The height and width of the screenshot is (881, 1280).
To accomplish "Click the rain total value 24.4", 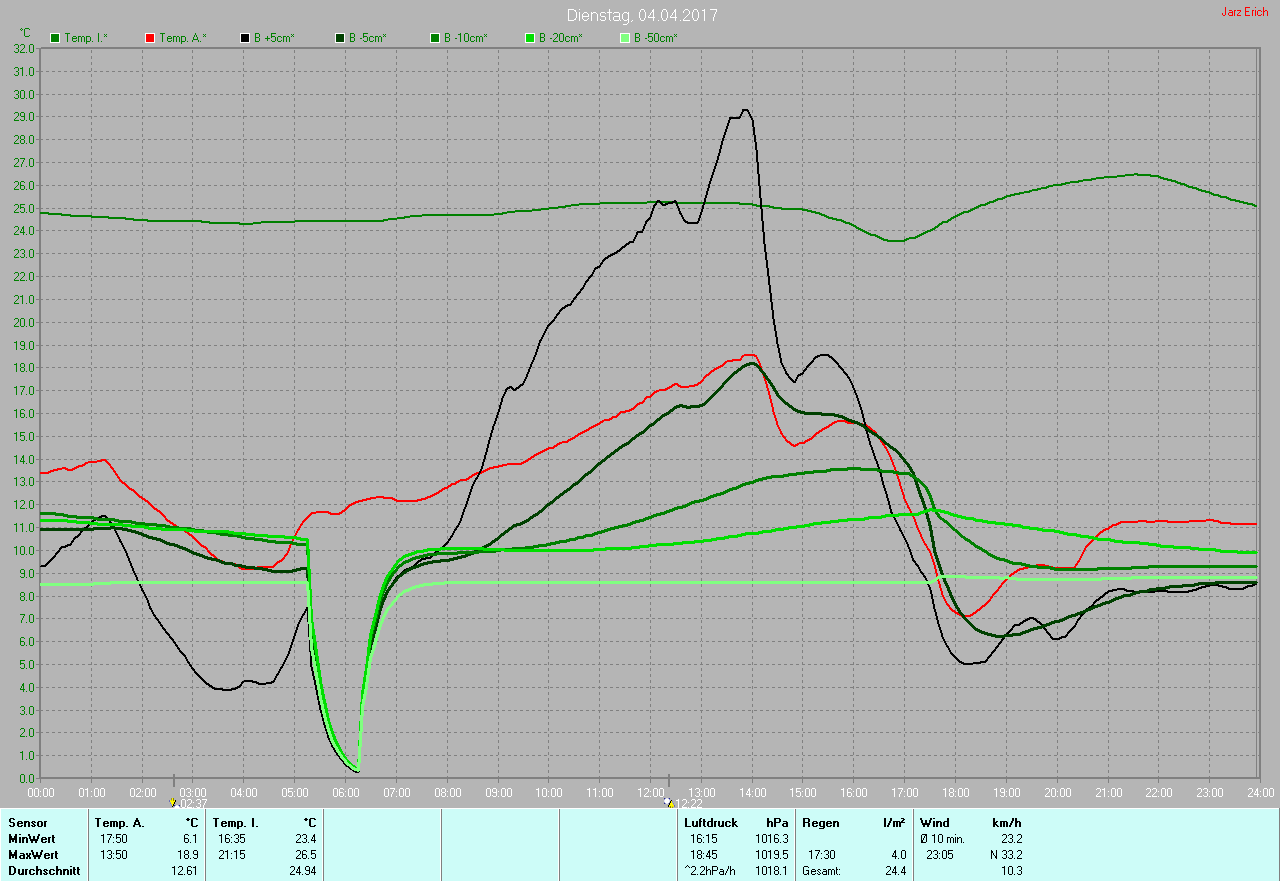I will tap(895, 871).
